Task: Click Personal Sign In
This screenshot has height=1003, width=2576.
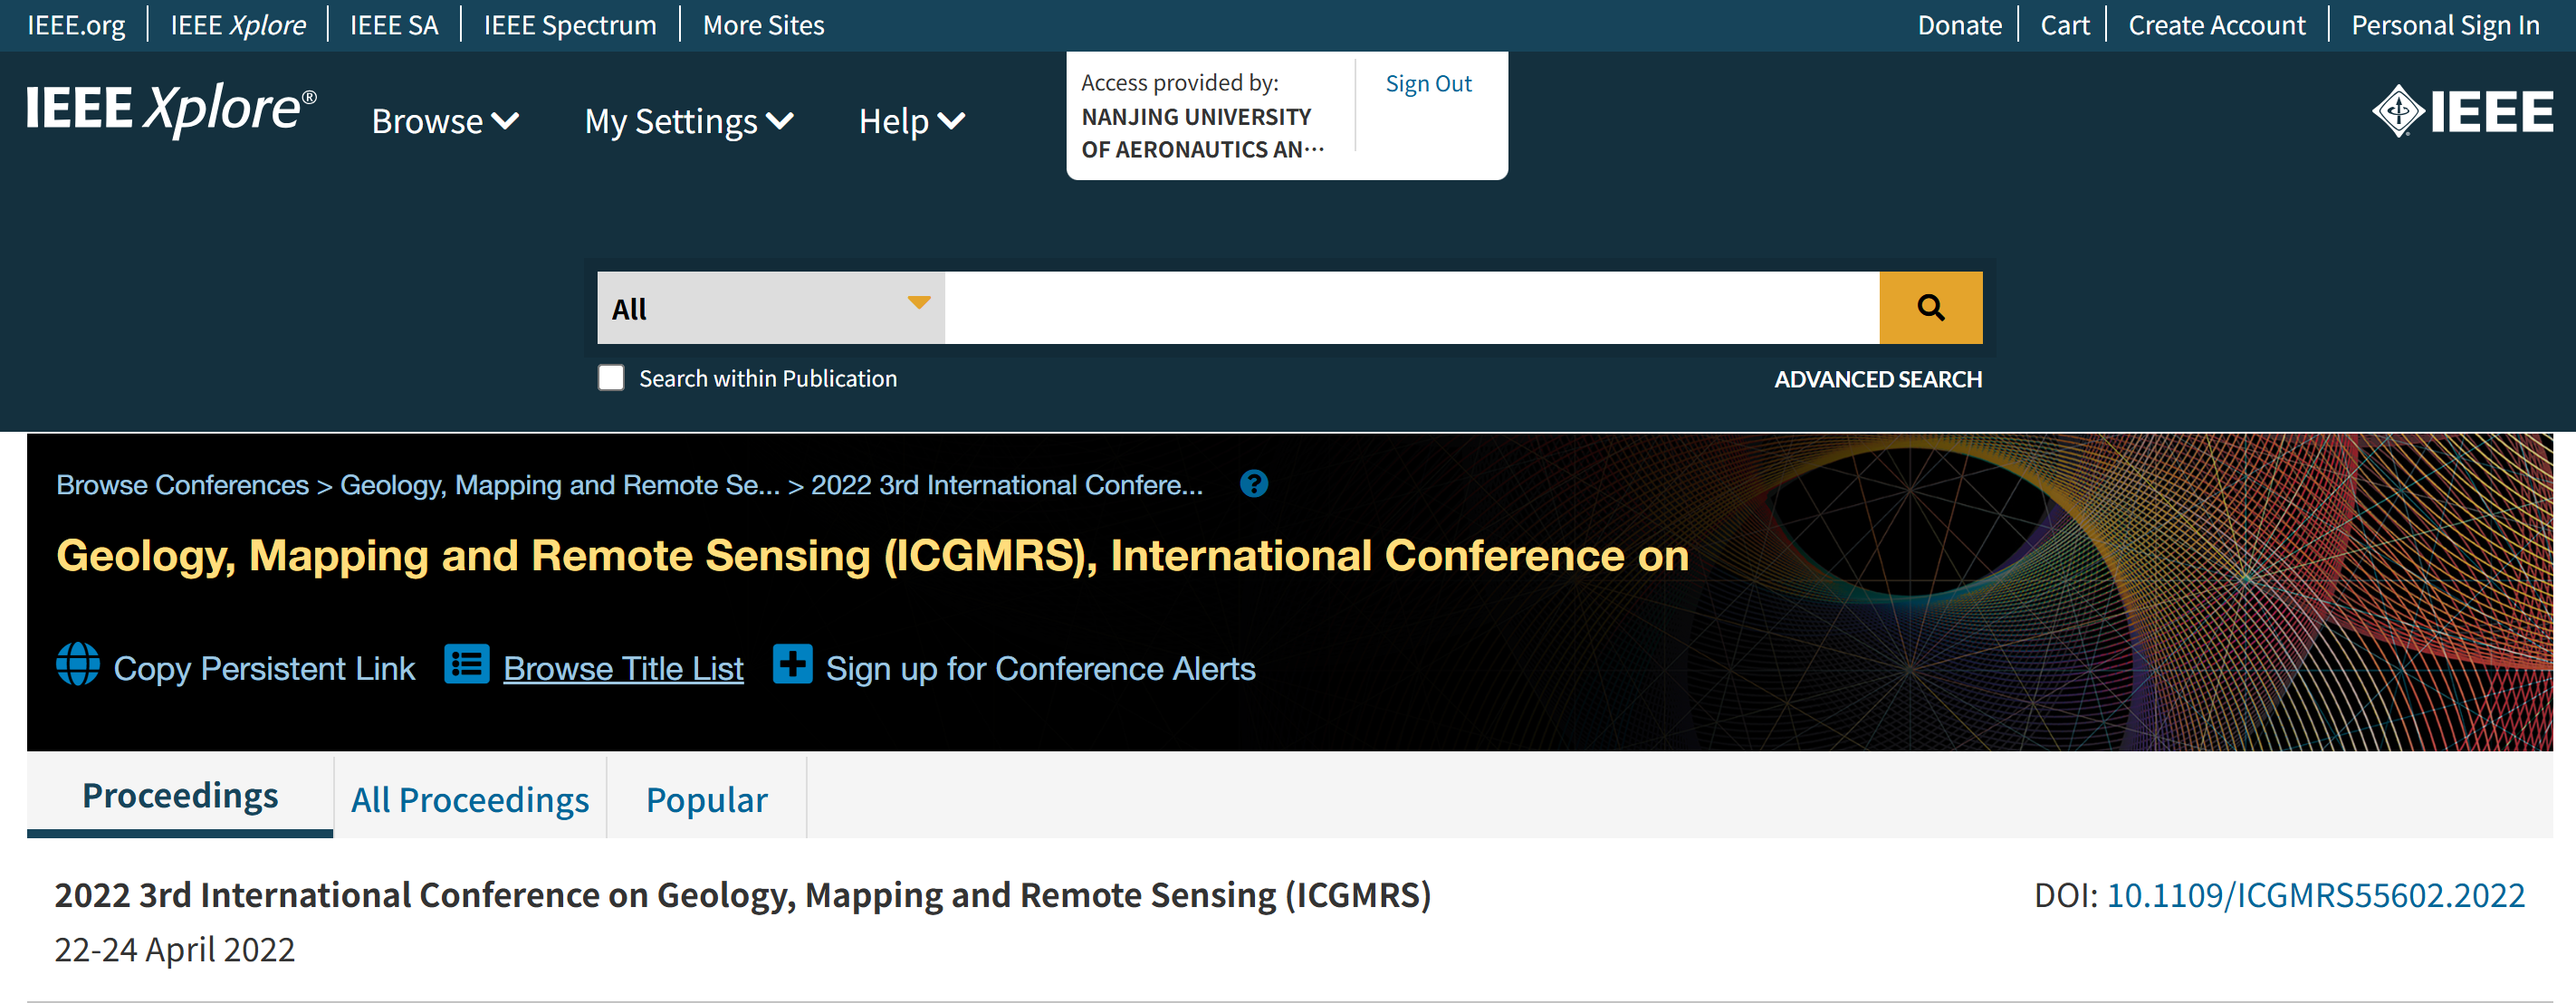Action: (x=2445, y=25)
